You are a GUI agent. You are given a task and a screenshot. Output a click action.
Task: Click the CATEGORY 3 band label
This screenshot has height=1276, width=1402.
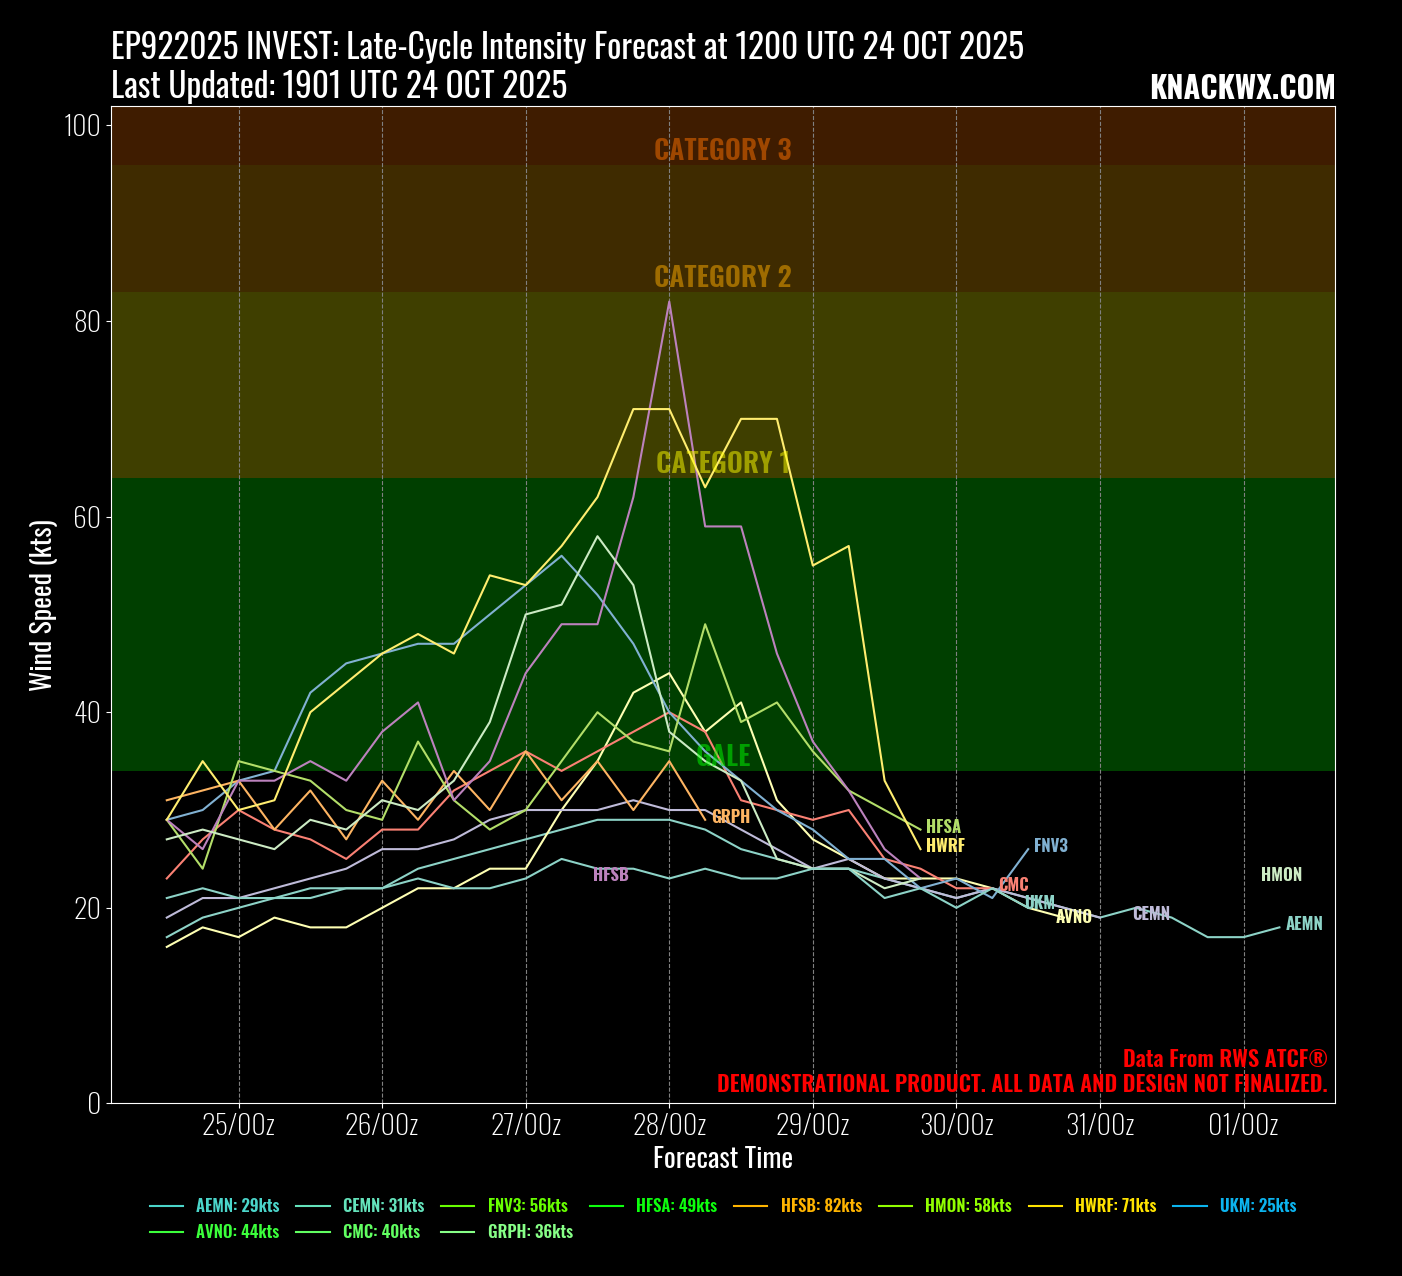click(x=722, y=149)
